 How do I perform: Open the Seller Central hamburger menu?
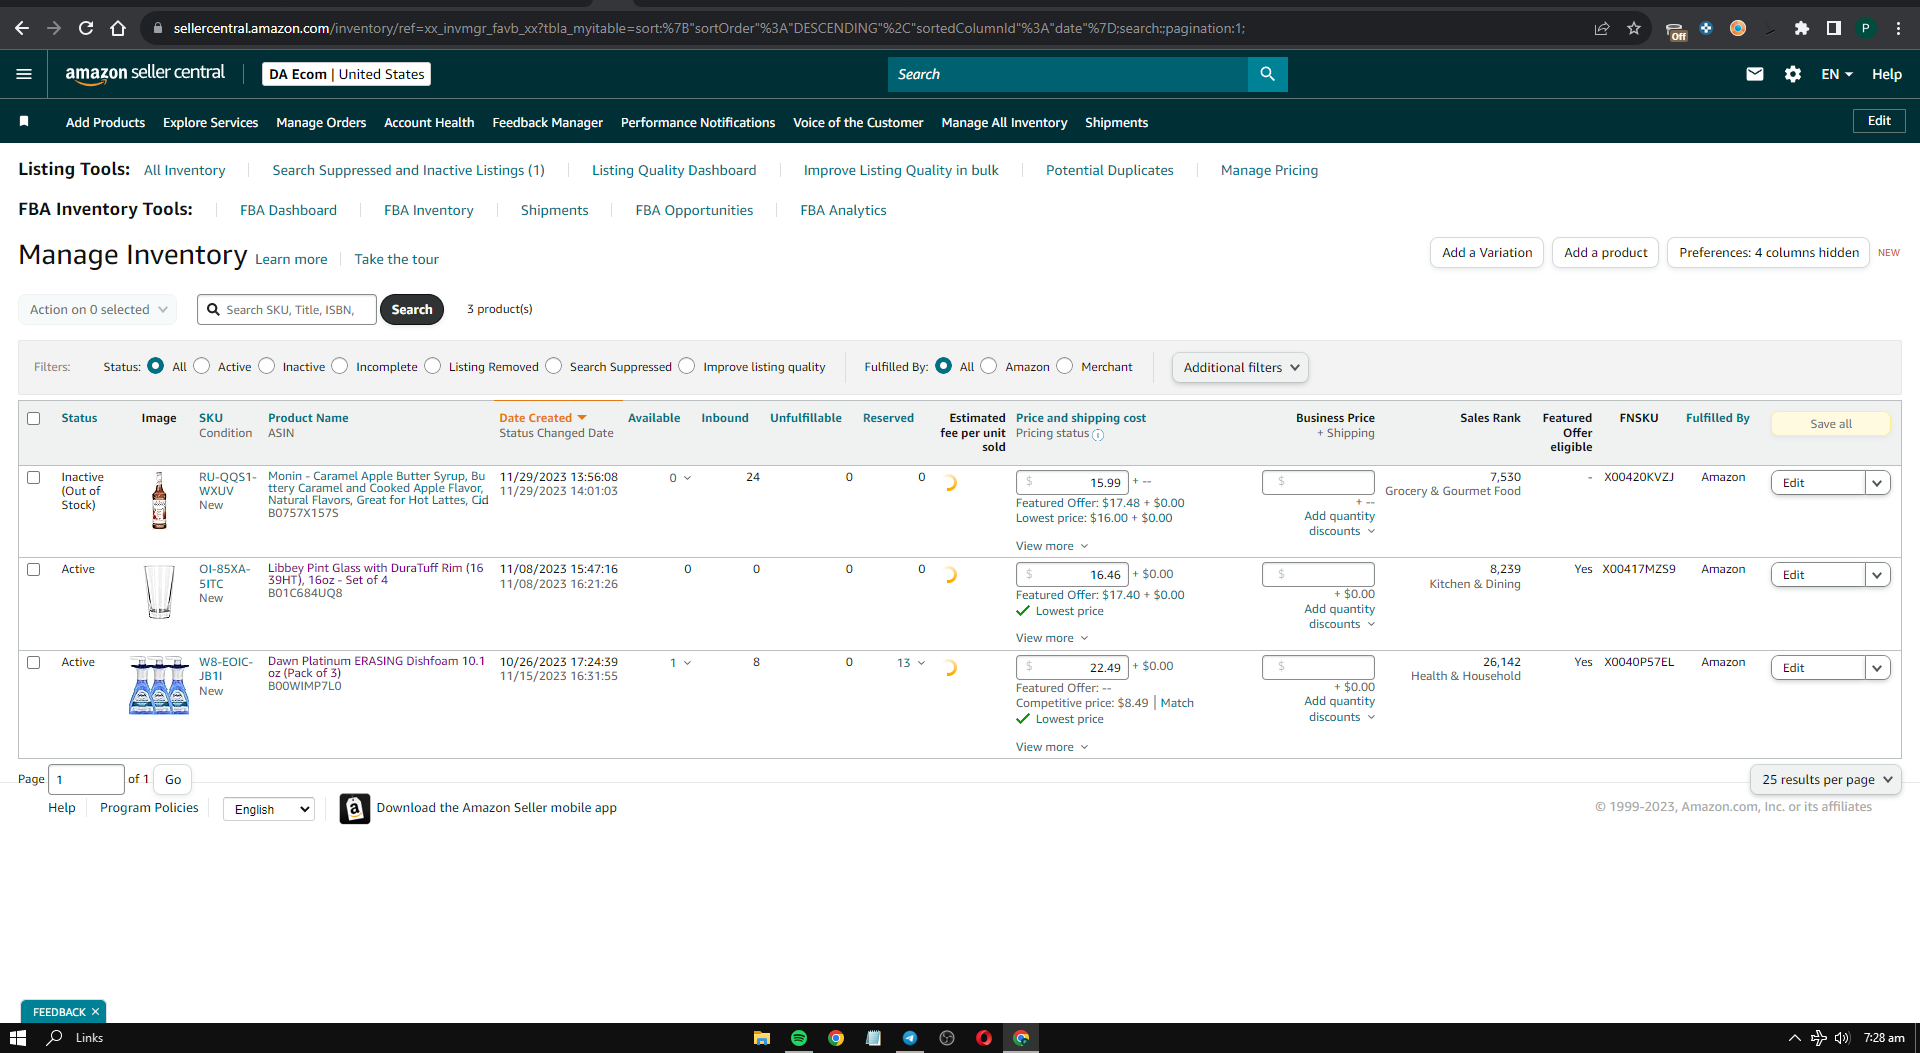click(x=24, y=74)
